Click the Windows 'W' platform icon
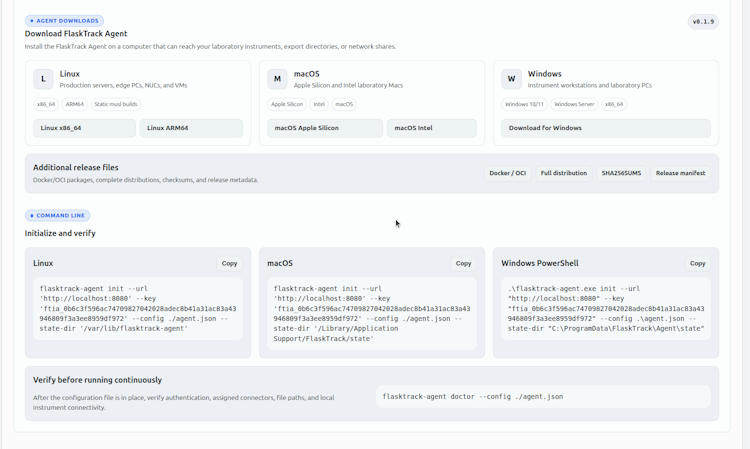Image resolution: width=750 pixels, height=449 pixels. click(x=511, y=79)
